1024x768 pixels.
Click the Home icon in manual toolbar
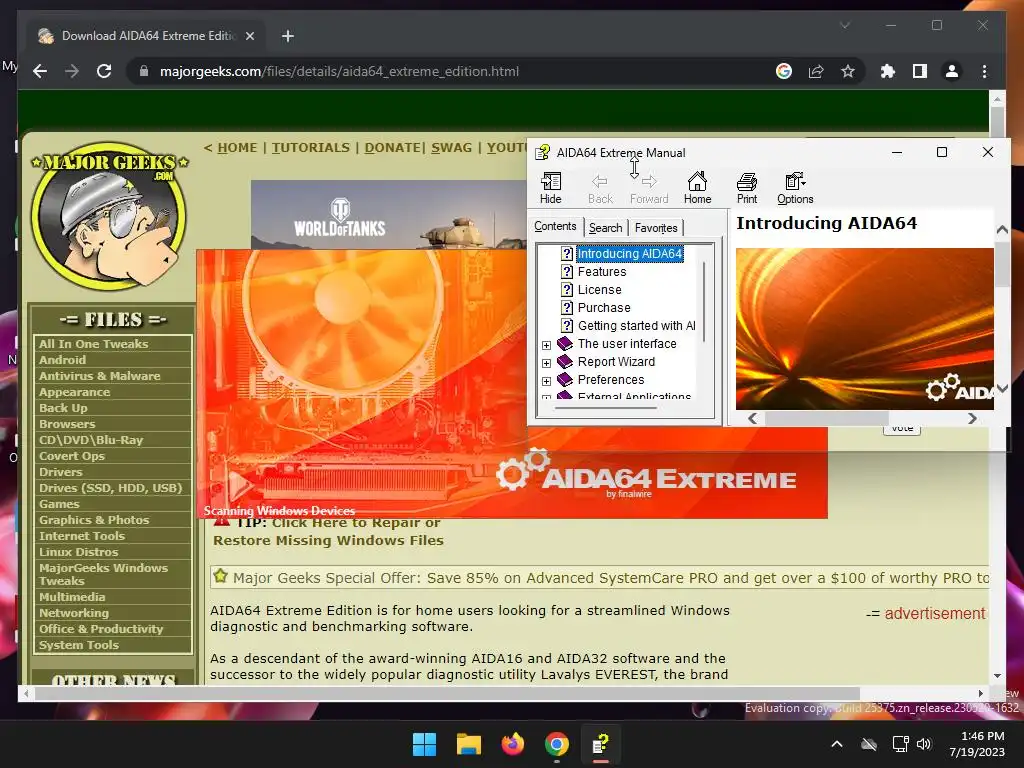[697, 188]
